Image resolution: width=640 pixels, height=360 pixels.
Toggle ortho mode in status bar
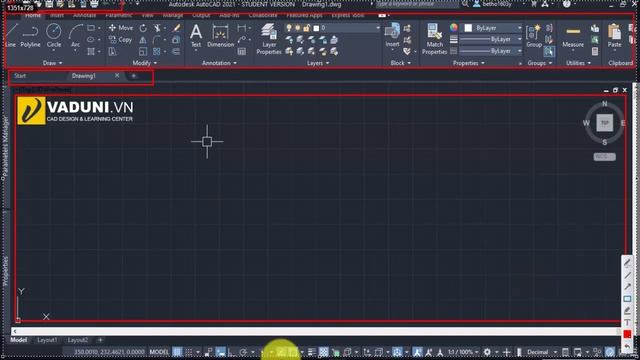pos(232,352)
